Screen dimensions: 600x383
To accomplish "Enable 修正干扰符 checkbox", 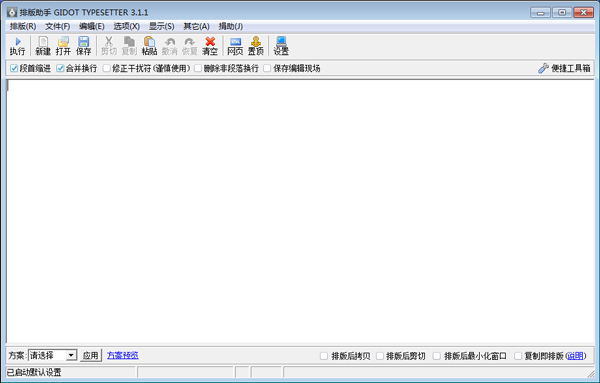I will click(106, 68).
